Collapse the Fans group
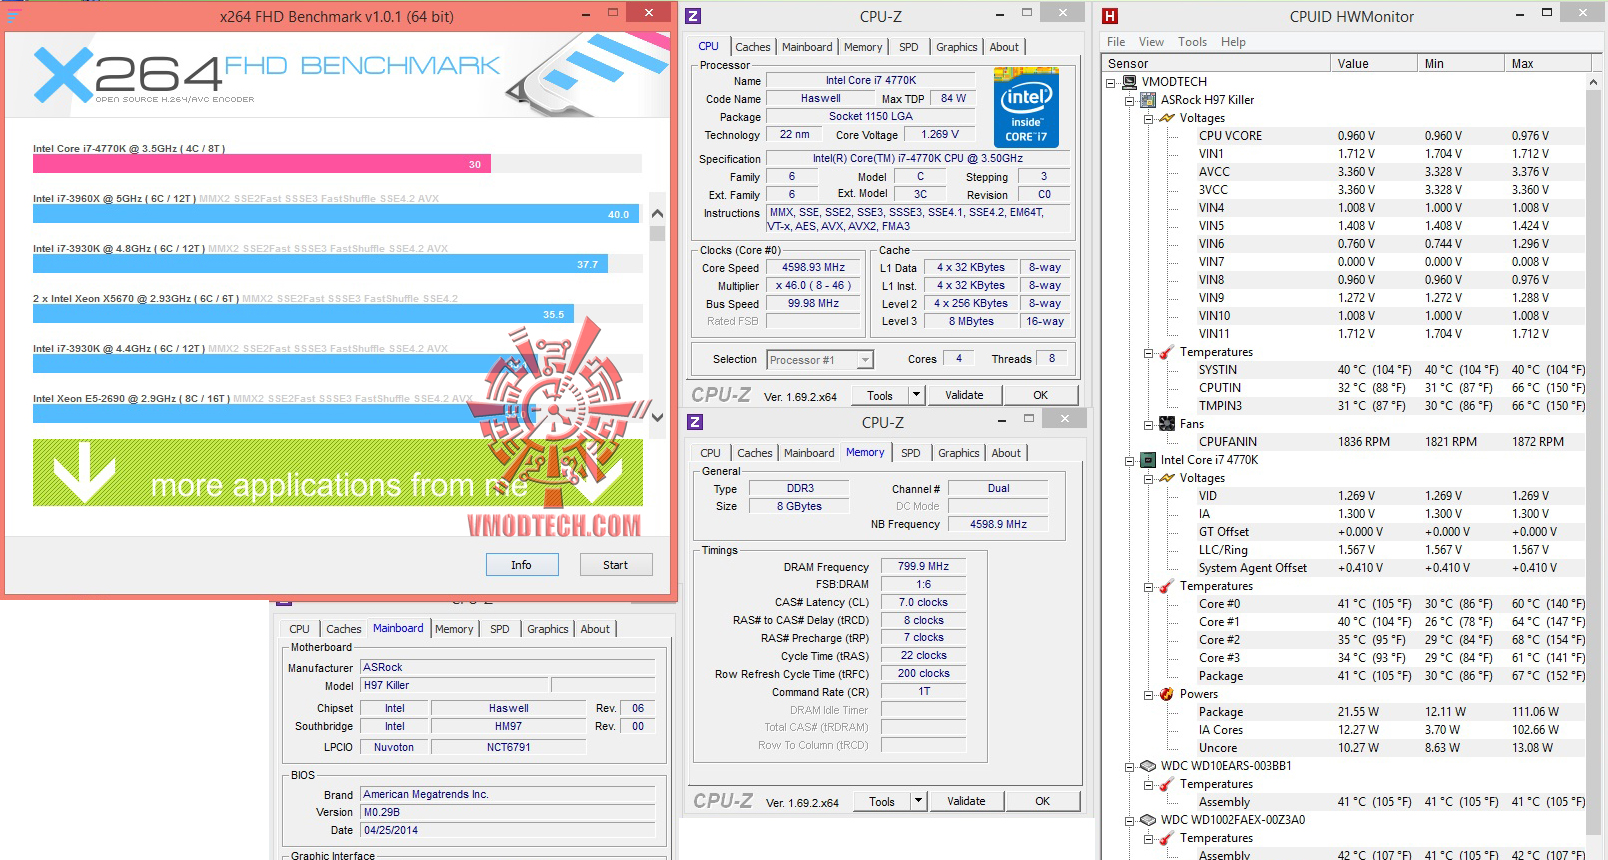Viewport: 1608px width, 860px height. click(1149, 425)
